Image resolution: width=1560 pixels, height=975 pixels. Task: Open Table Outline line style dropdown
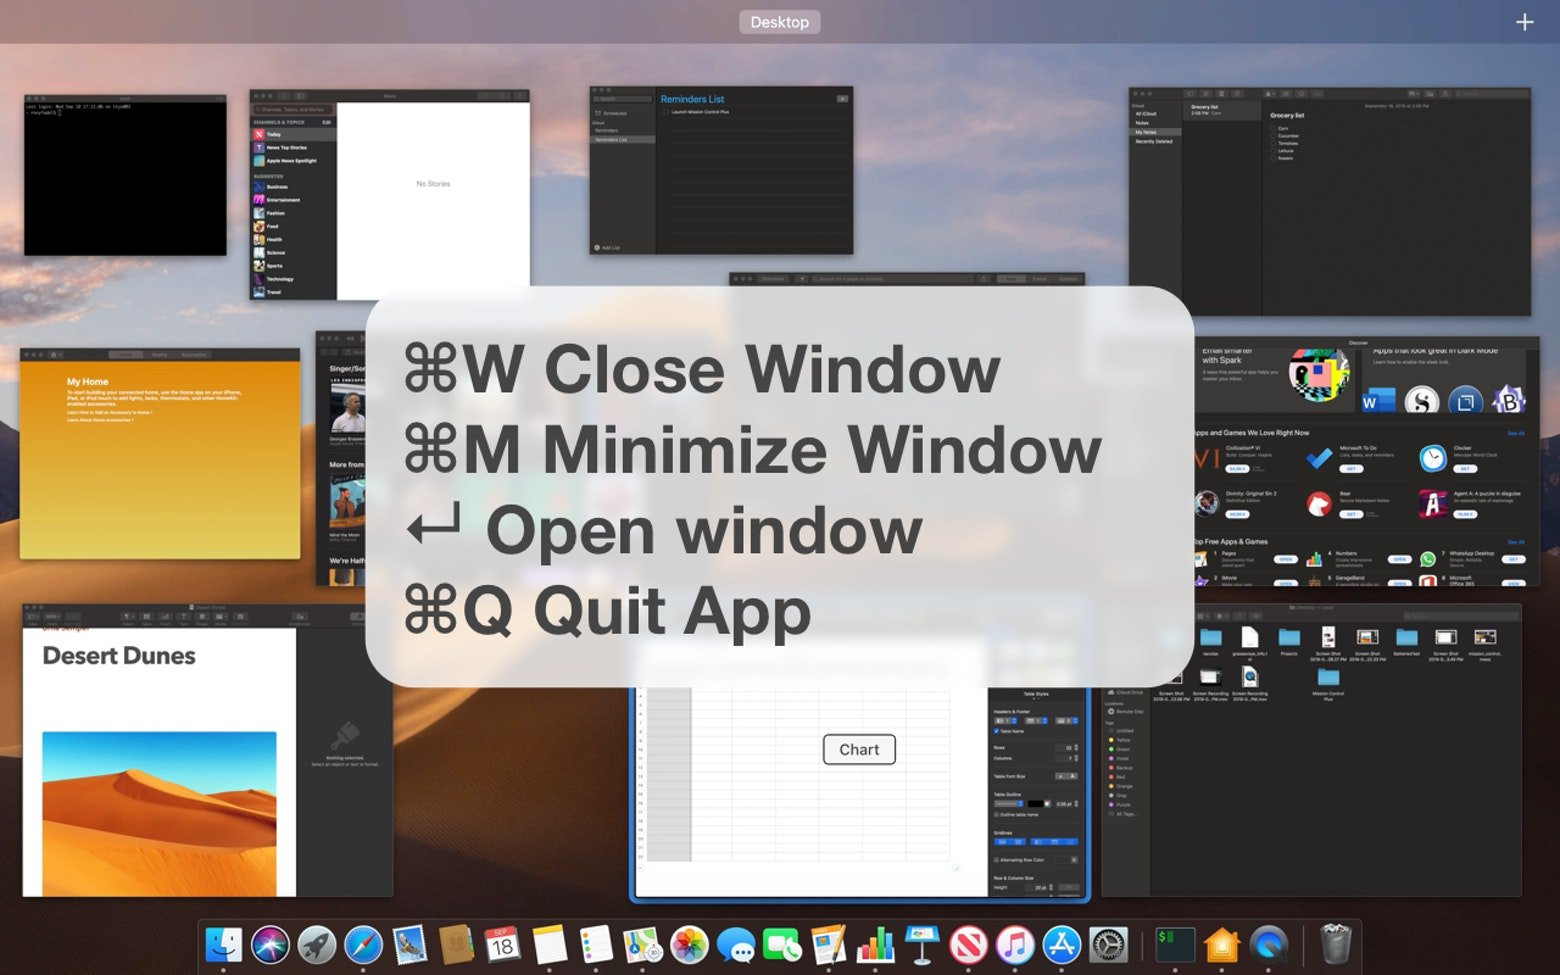coord(1008,804)
